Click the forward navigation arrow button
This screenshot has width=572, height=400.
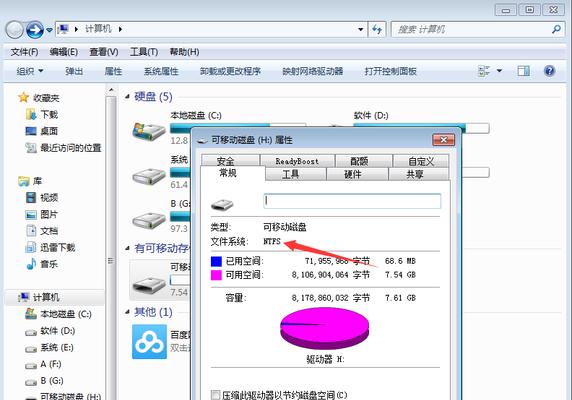[x=35, y=30]
